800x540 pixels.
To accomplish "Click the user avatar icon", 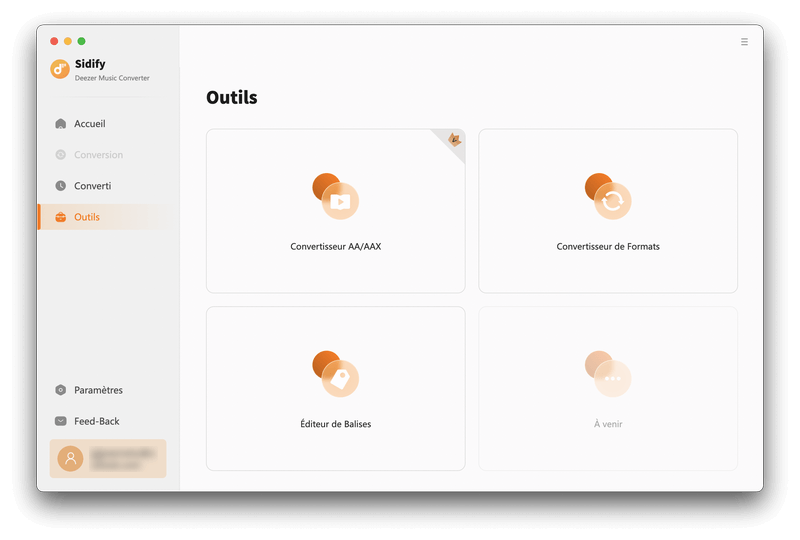I will pos(70,458).
